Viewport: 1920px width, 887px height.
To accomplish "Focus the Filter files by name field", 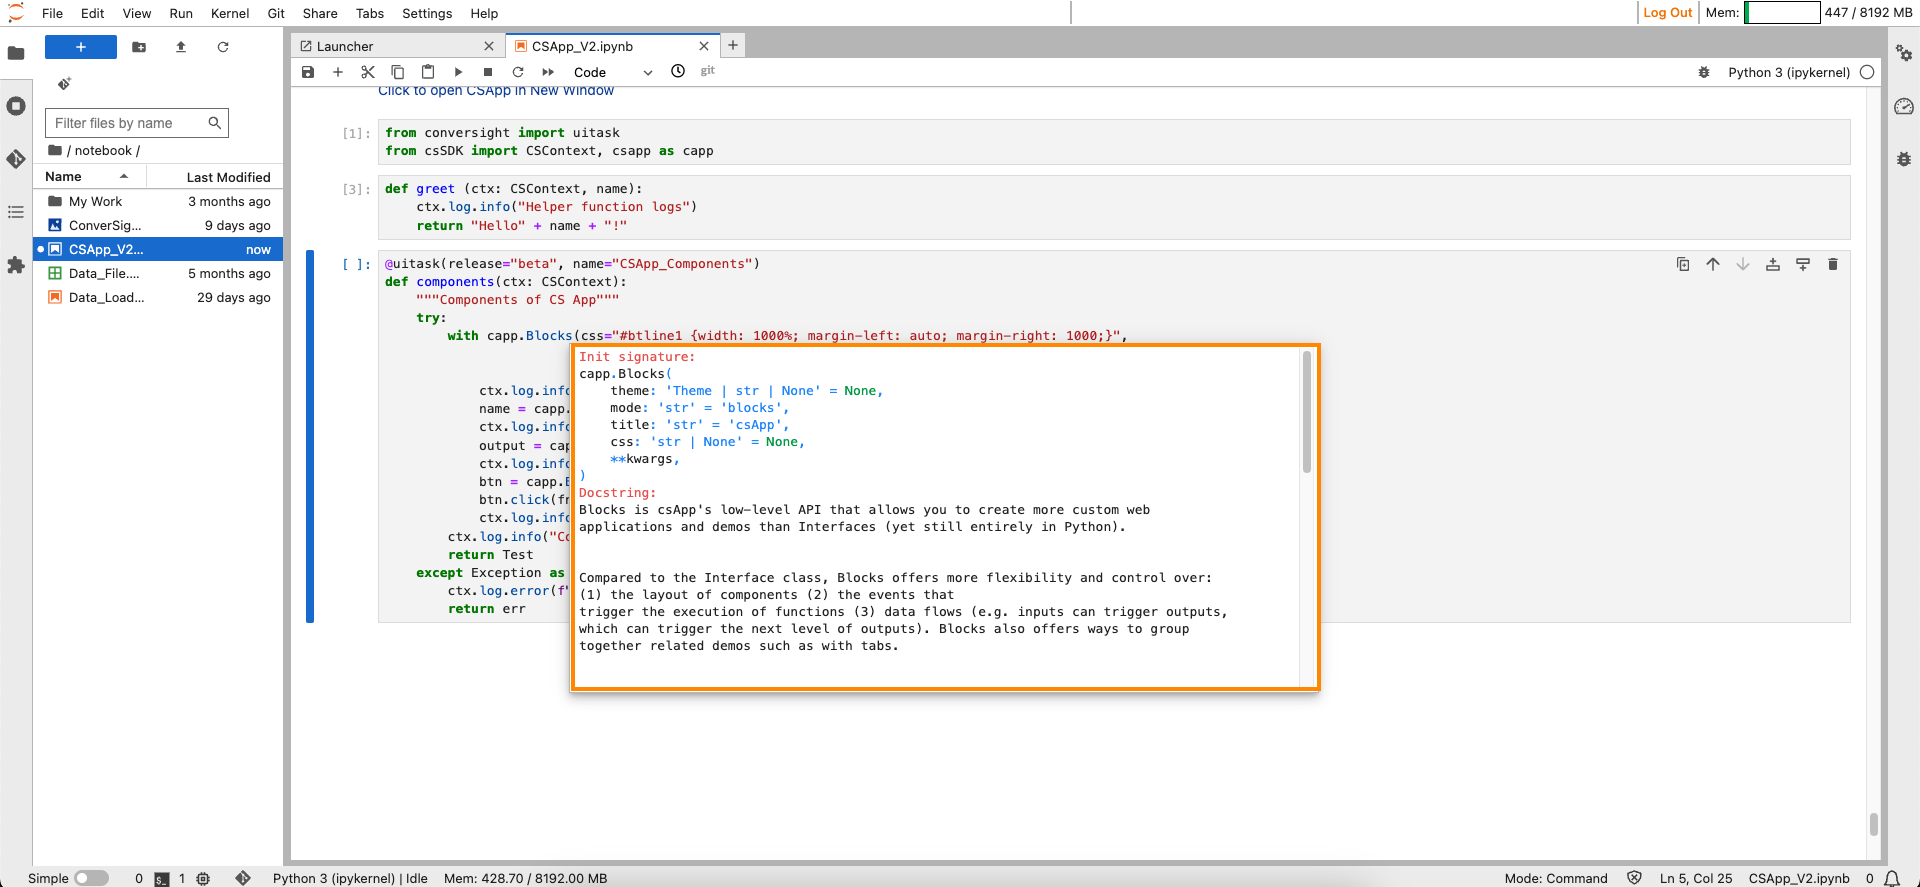I will pos(137,123).
